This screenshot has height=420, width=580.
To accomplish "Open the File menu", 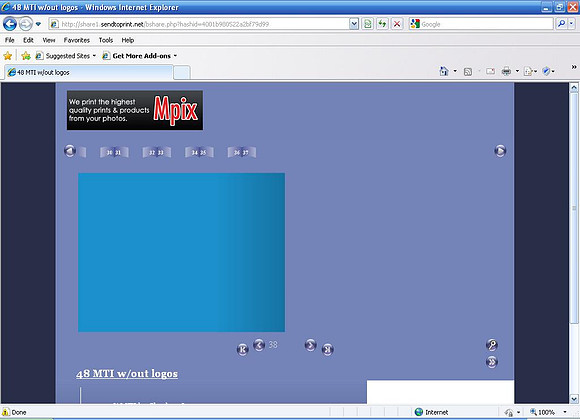I will 10,40.
